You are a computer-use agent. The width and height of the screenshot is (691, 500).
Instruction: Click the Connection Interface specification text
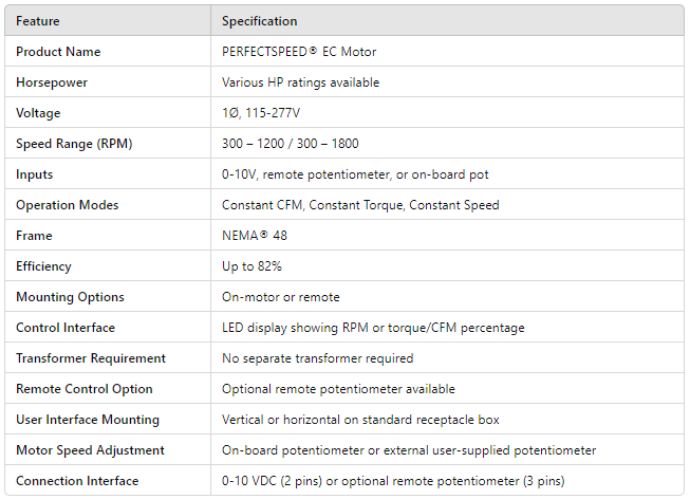click(x=393, y=481)
